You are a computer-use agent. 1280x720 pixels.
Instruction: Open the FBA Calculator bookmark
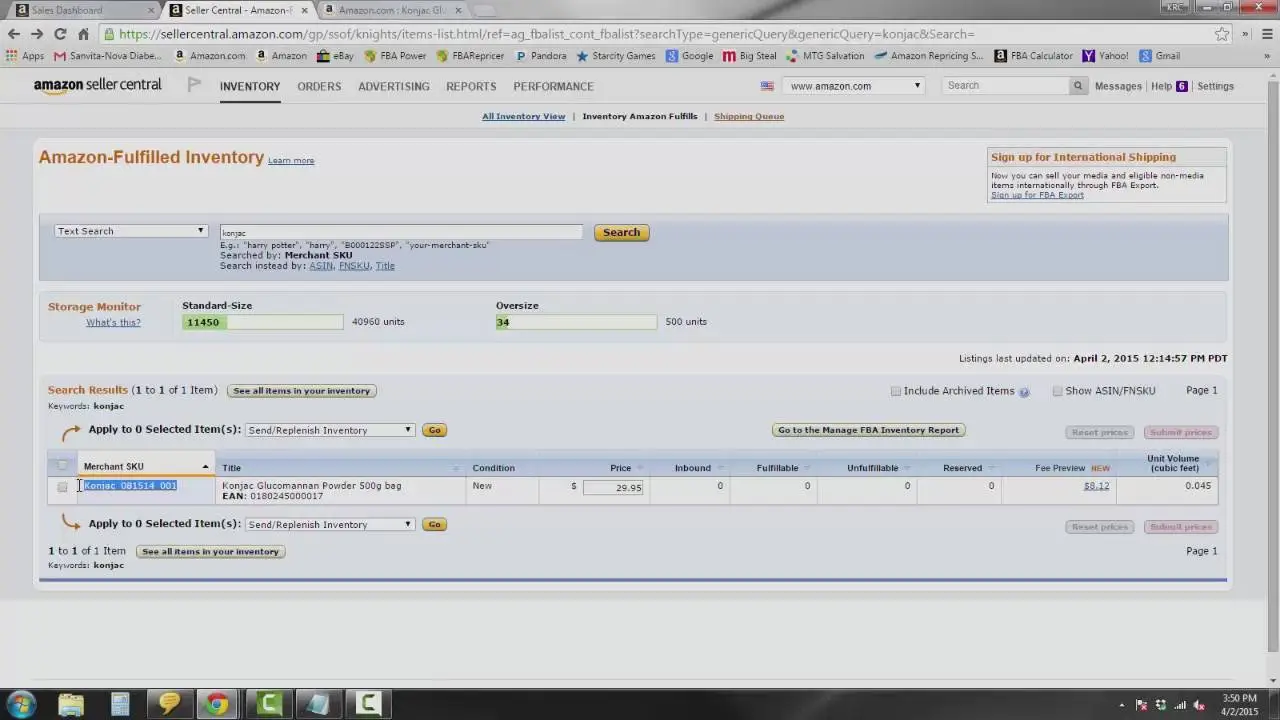tap(1034, 56)
